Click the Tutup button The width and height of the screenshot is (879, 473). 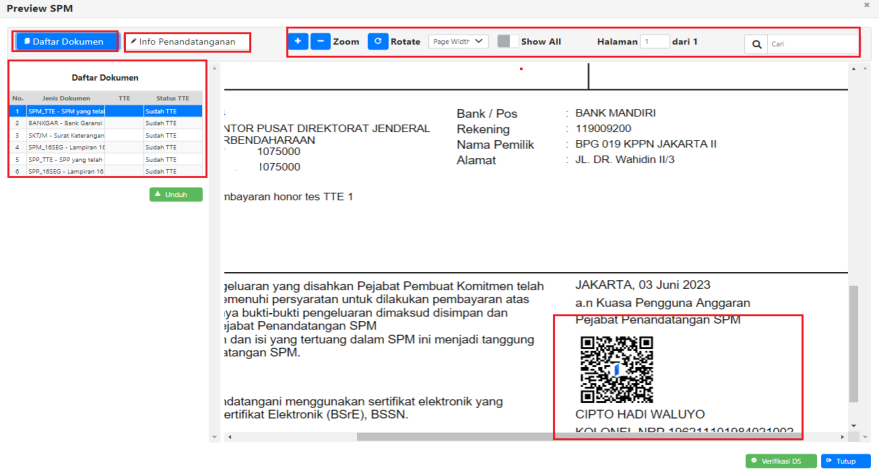tap(845, 461)
